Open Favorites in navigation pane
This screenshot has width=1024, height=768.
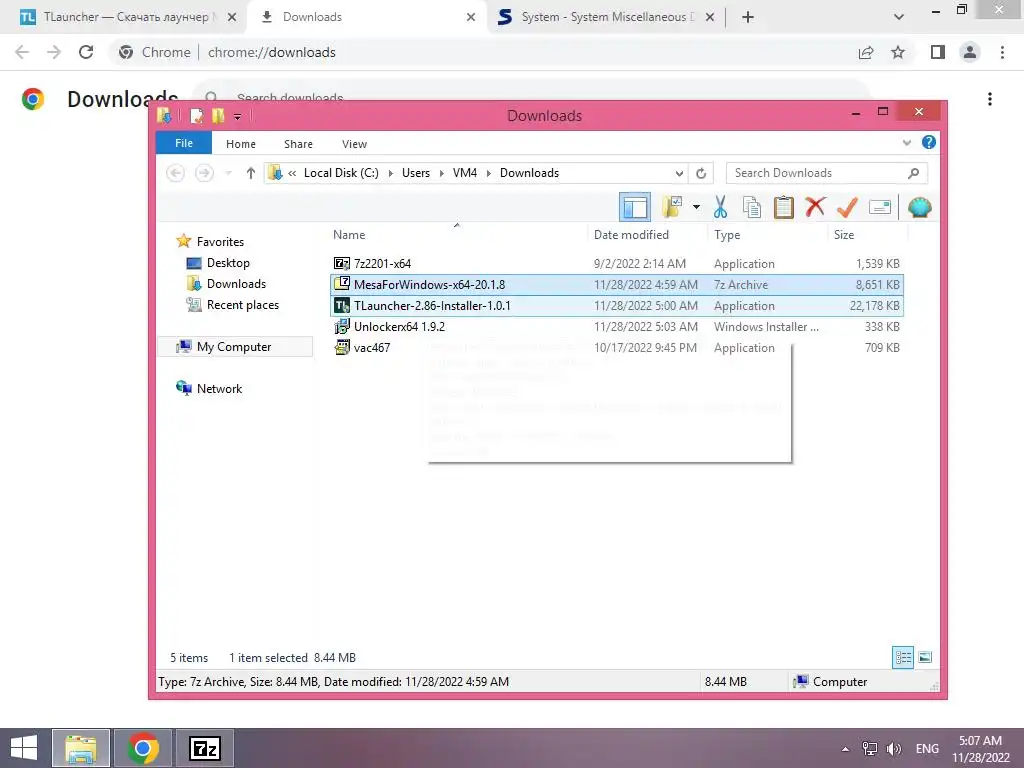click(x=220, y=242)
